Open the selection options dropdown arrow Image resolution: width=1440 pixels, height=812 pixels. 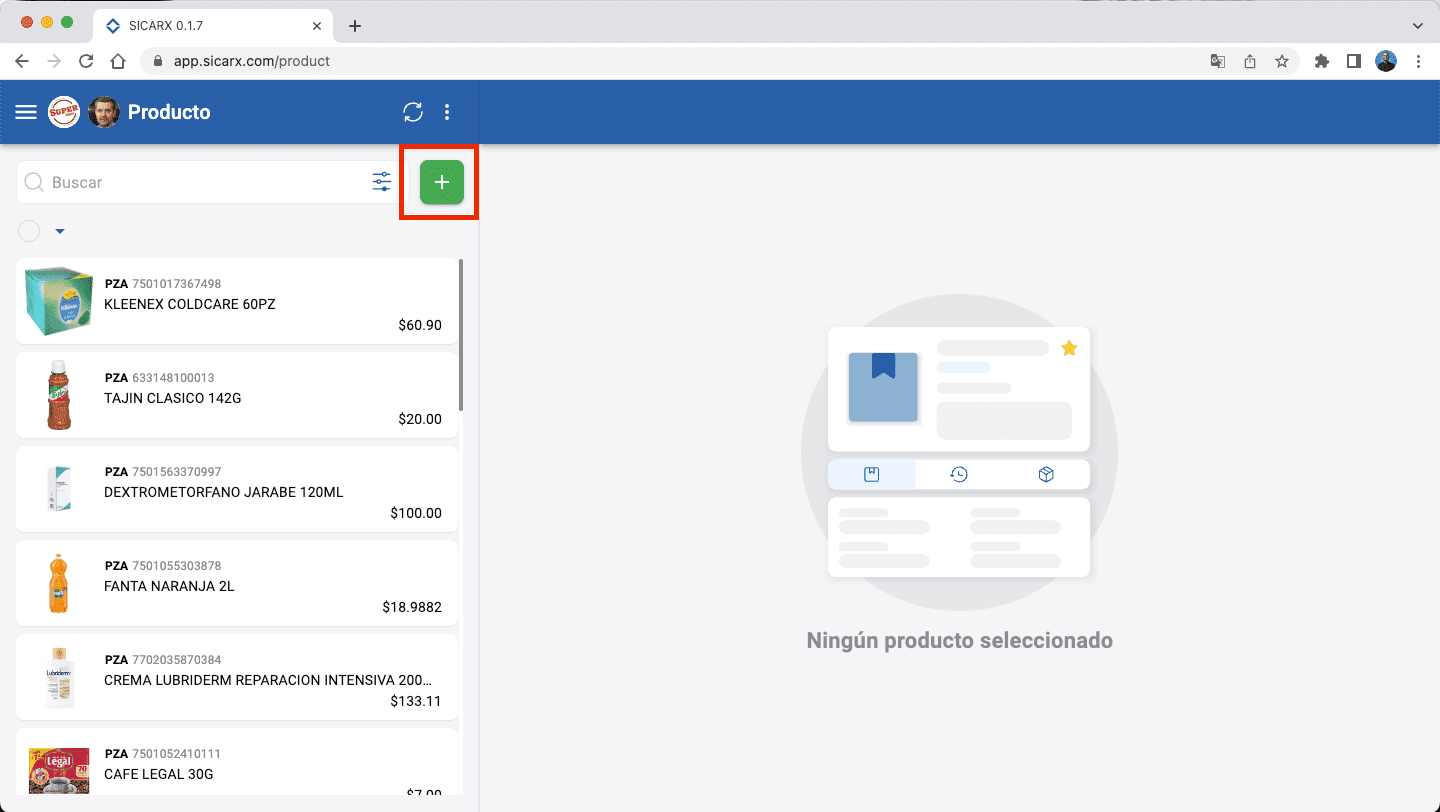[59, 231]
